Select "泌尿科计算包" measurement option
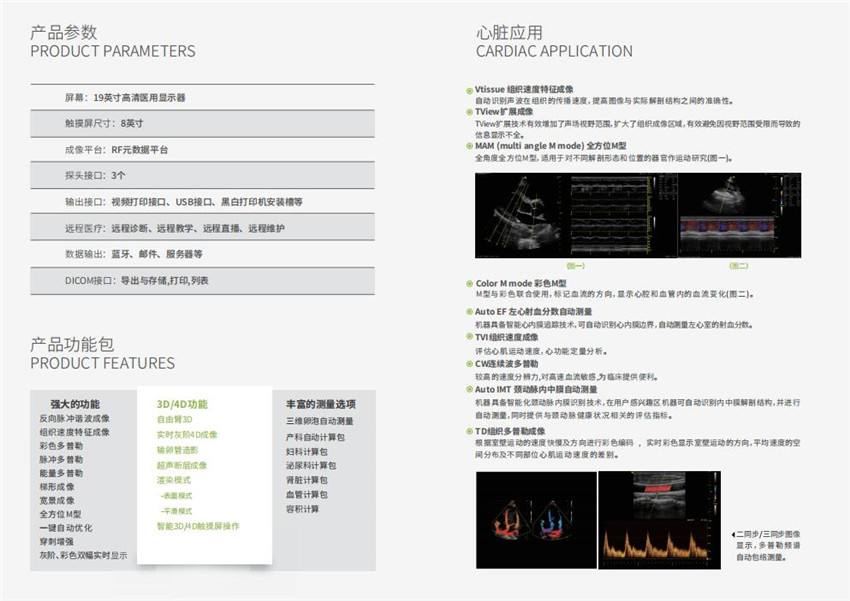Viewport: 850px width, 601px height. [311, 466]
